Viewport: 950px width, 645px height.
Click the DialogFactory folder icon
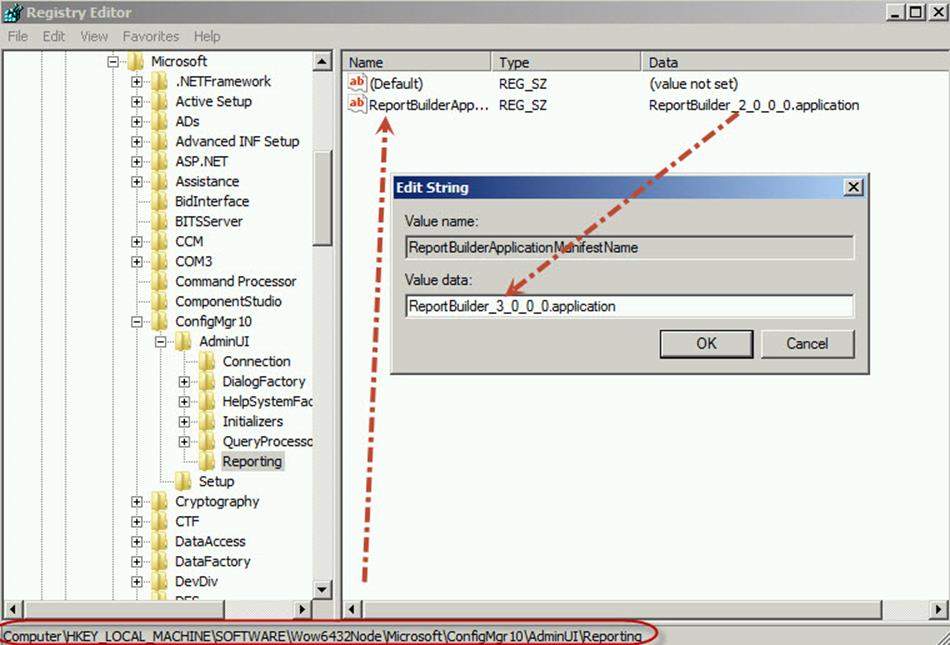207,381
